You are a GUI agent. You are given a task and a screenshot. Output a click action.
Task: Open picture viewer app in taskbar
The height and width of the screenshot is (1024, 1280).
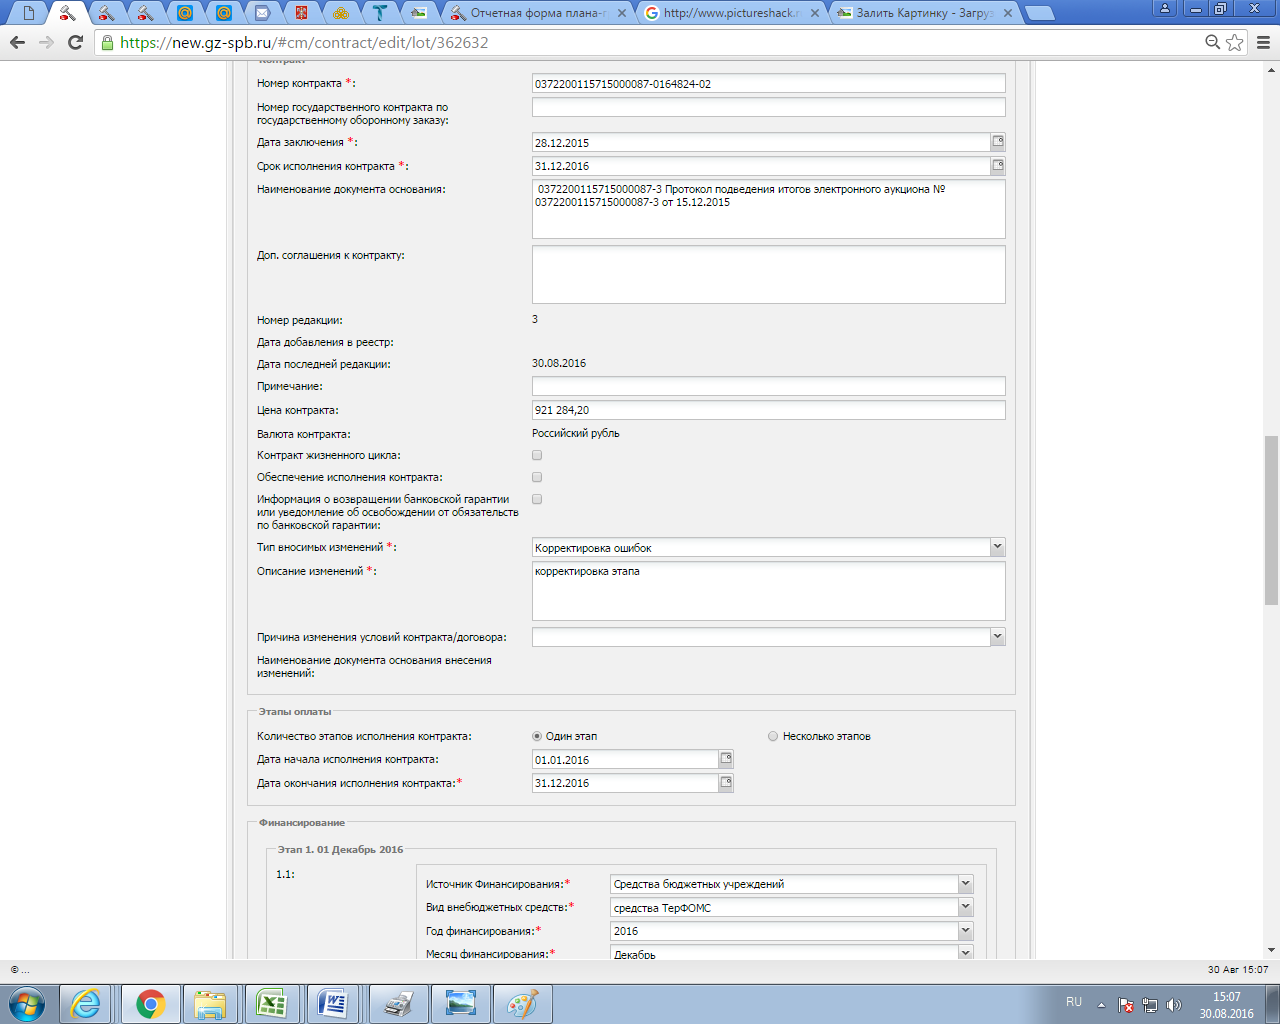[x=460, y=1003]
